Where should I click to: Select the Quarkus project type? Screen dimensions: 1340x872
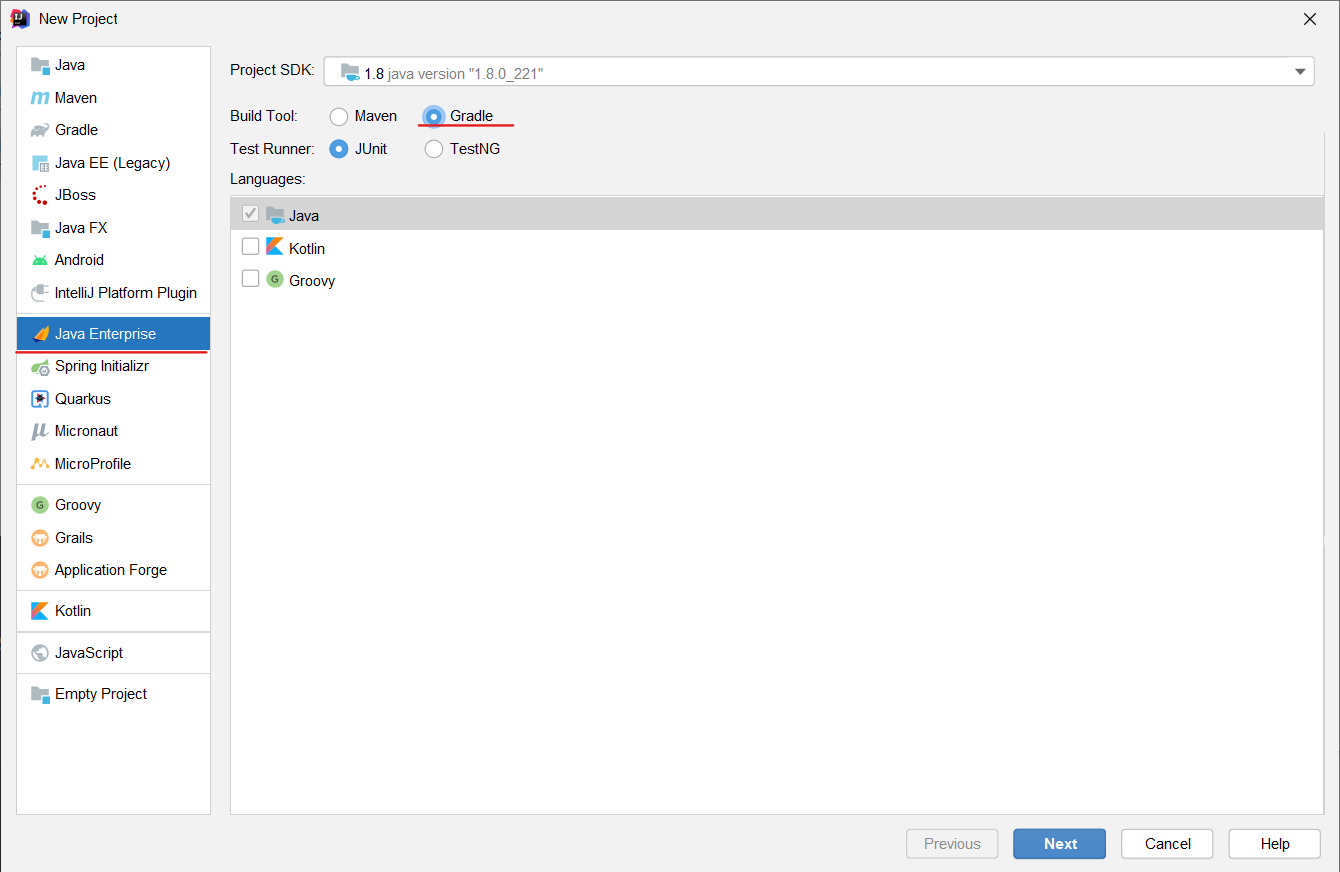click(113, 399)
